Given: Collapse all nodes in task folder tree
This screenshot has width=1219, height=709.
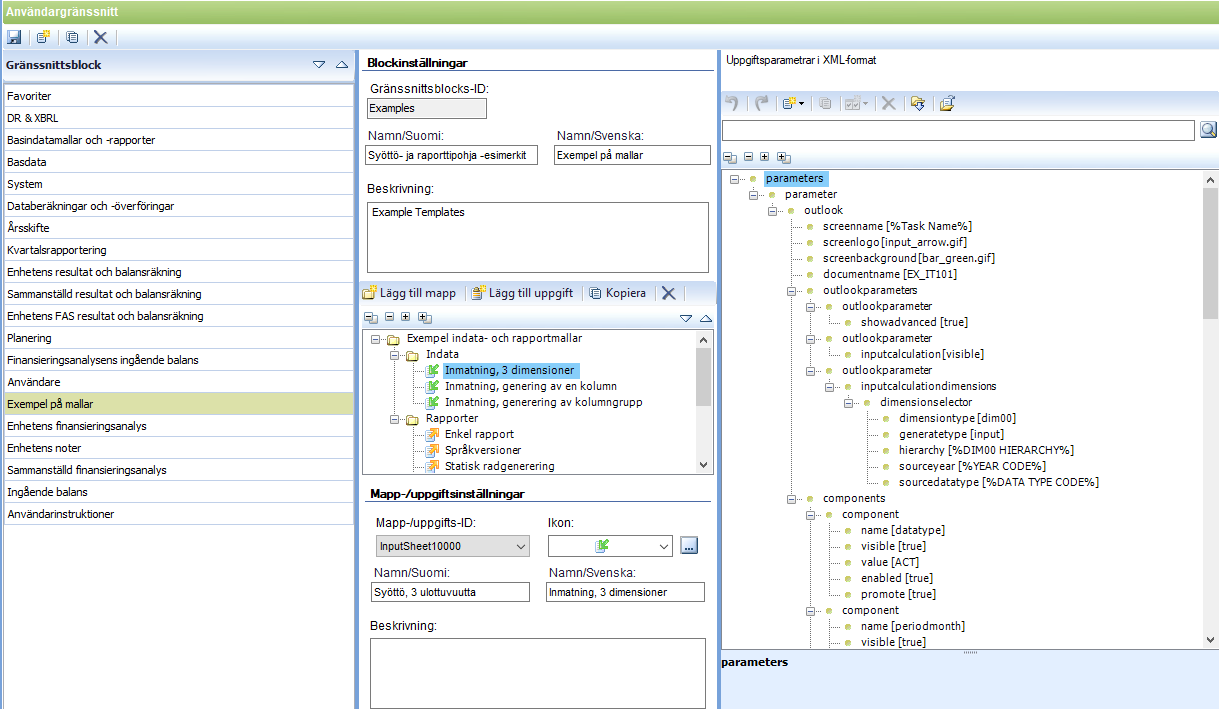Looking at the screenshot, I should coord(370,317).
